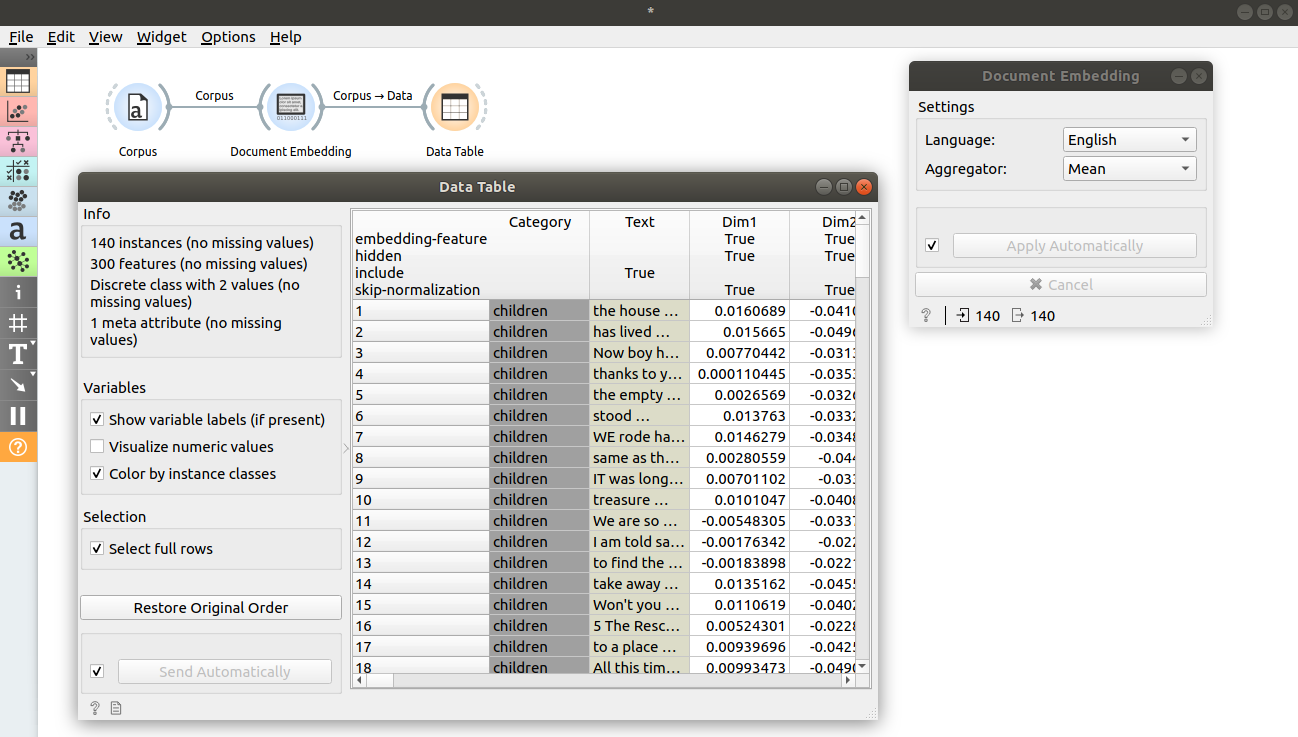The image size is (1298, 737).
Task: Toggle the canvas grid icon
Action: point(18,323)
